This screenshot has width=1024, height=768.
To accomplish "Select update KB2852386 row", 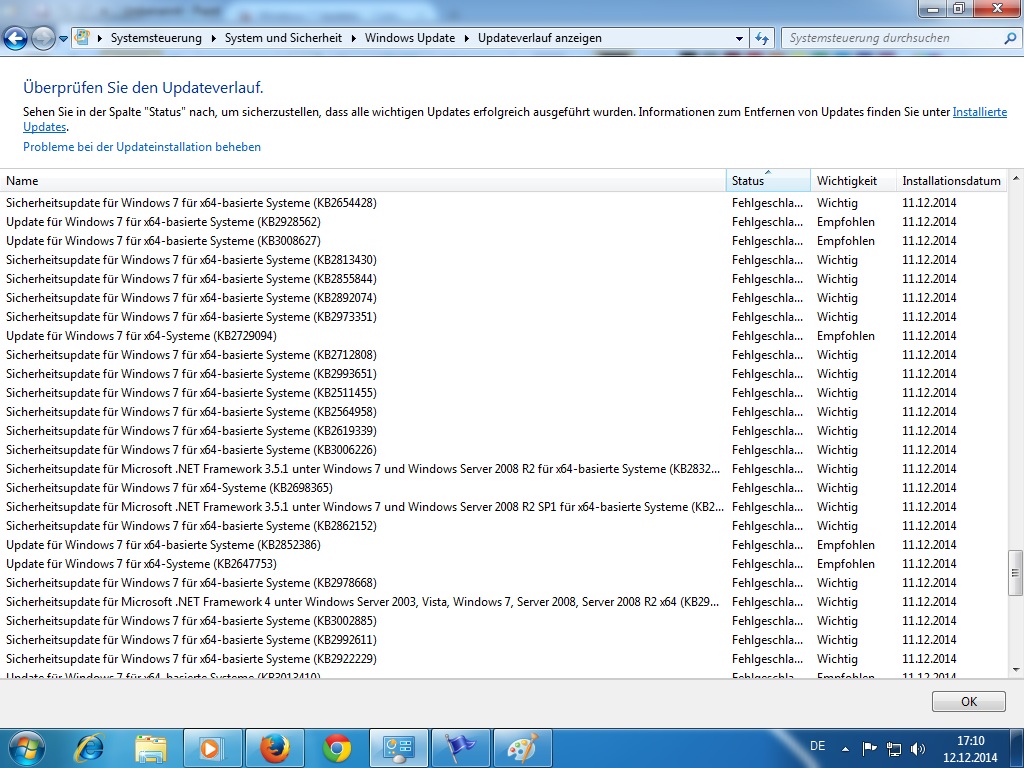I will pos(504,545).
